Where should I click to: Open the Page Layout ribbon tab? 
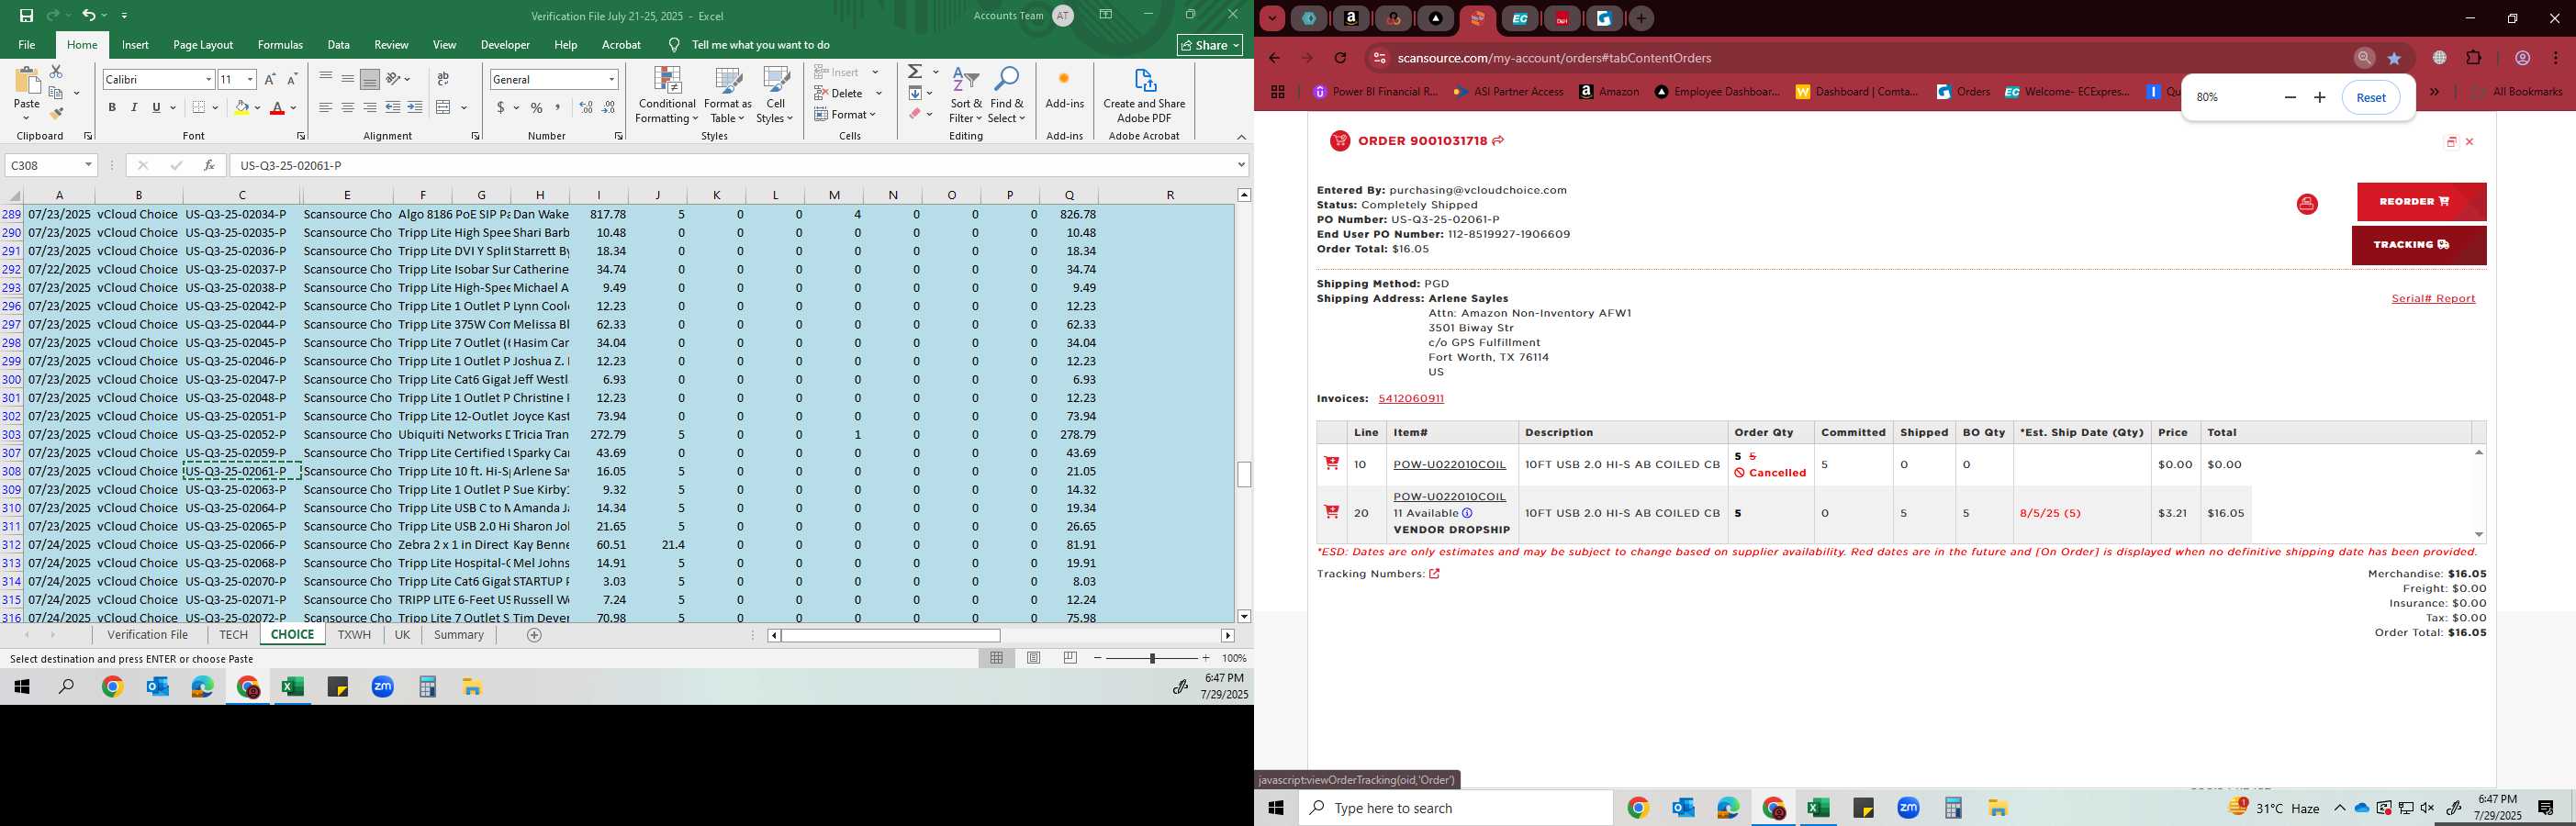click(203, 45)
